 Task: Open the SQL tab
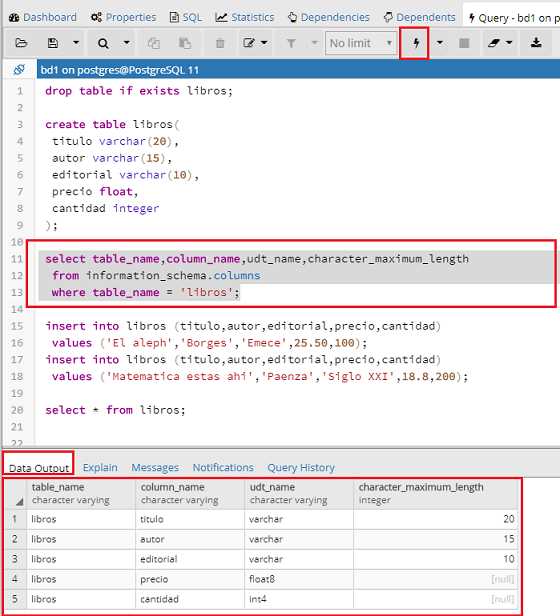point(185,17)
